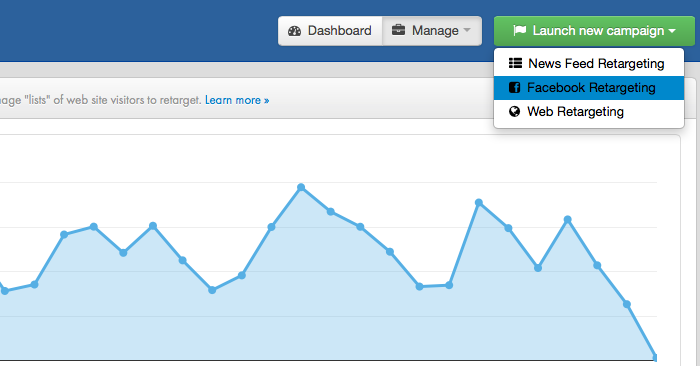This screenshot has height=366, width=700.
Task: Click the Facebook logo icon in dropdown
Action: (514, 87)
